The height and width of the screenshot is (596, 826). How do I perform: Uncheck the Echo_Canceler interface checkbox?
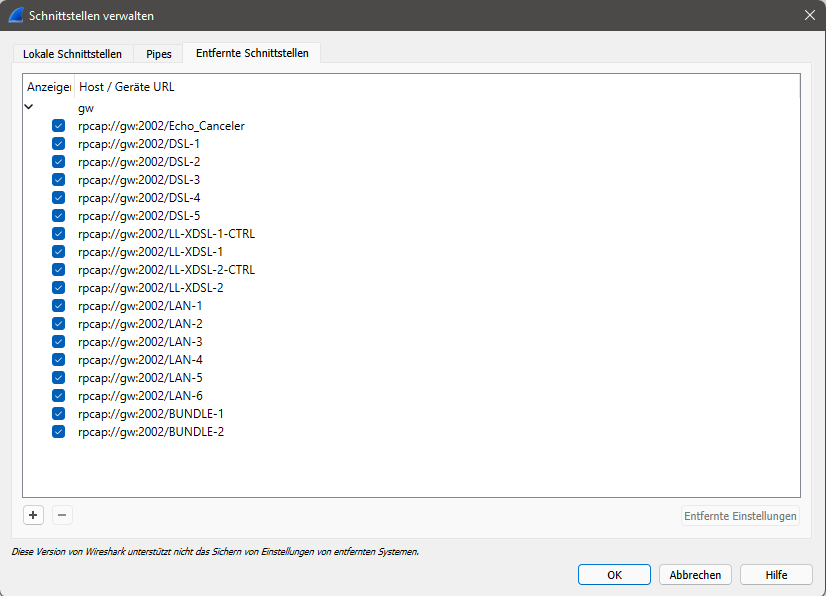[x=58, y=126]
